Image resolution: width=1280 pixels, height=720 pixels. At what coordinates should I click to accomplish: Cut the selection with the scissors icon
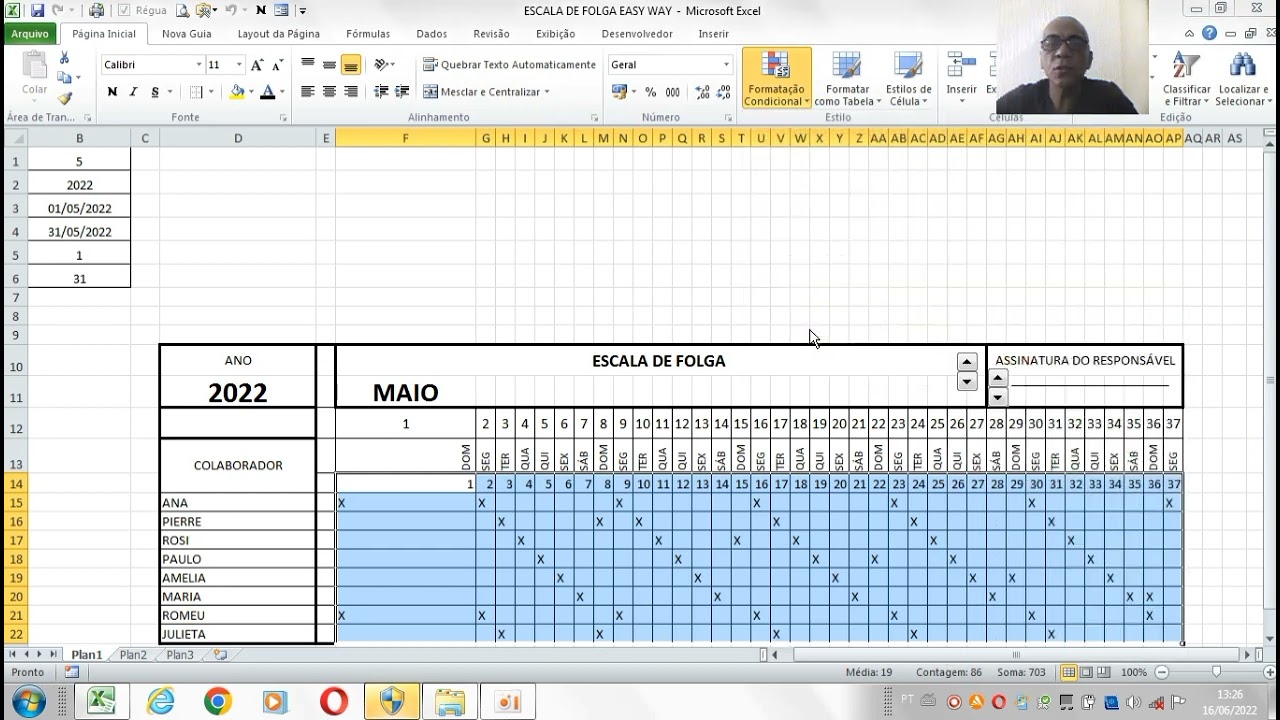(x=65, y=59)
